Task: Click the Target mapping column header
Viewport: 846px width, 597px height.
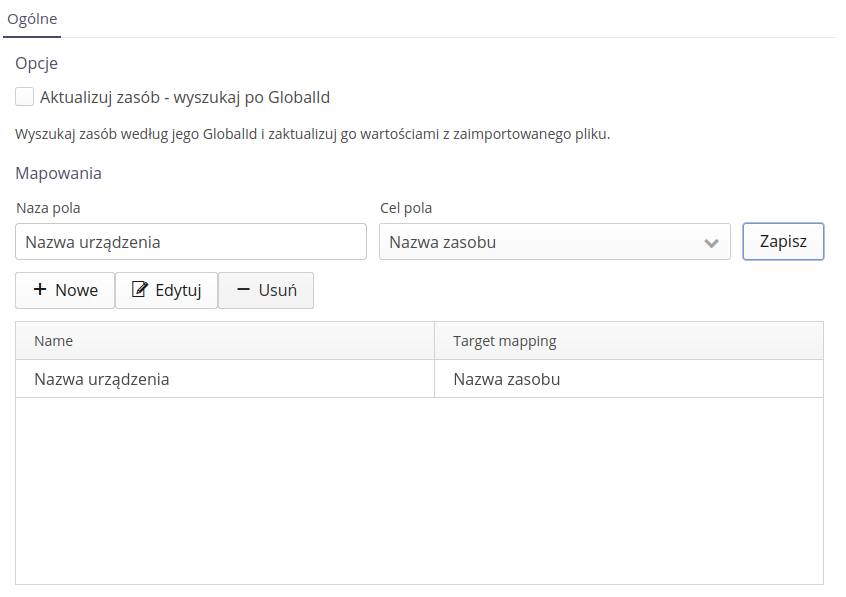Action: tap(504, 341)
